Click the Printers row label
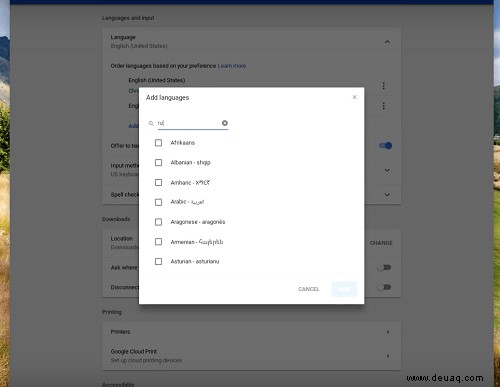The width and height of the screenshot is (500, 387). pos(120,332)
